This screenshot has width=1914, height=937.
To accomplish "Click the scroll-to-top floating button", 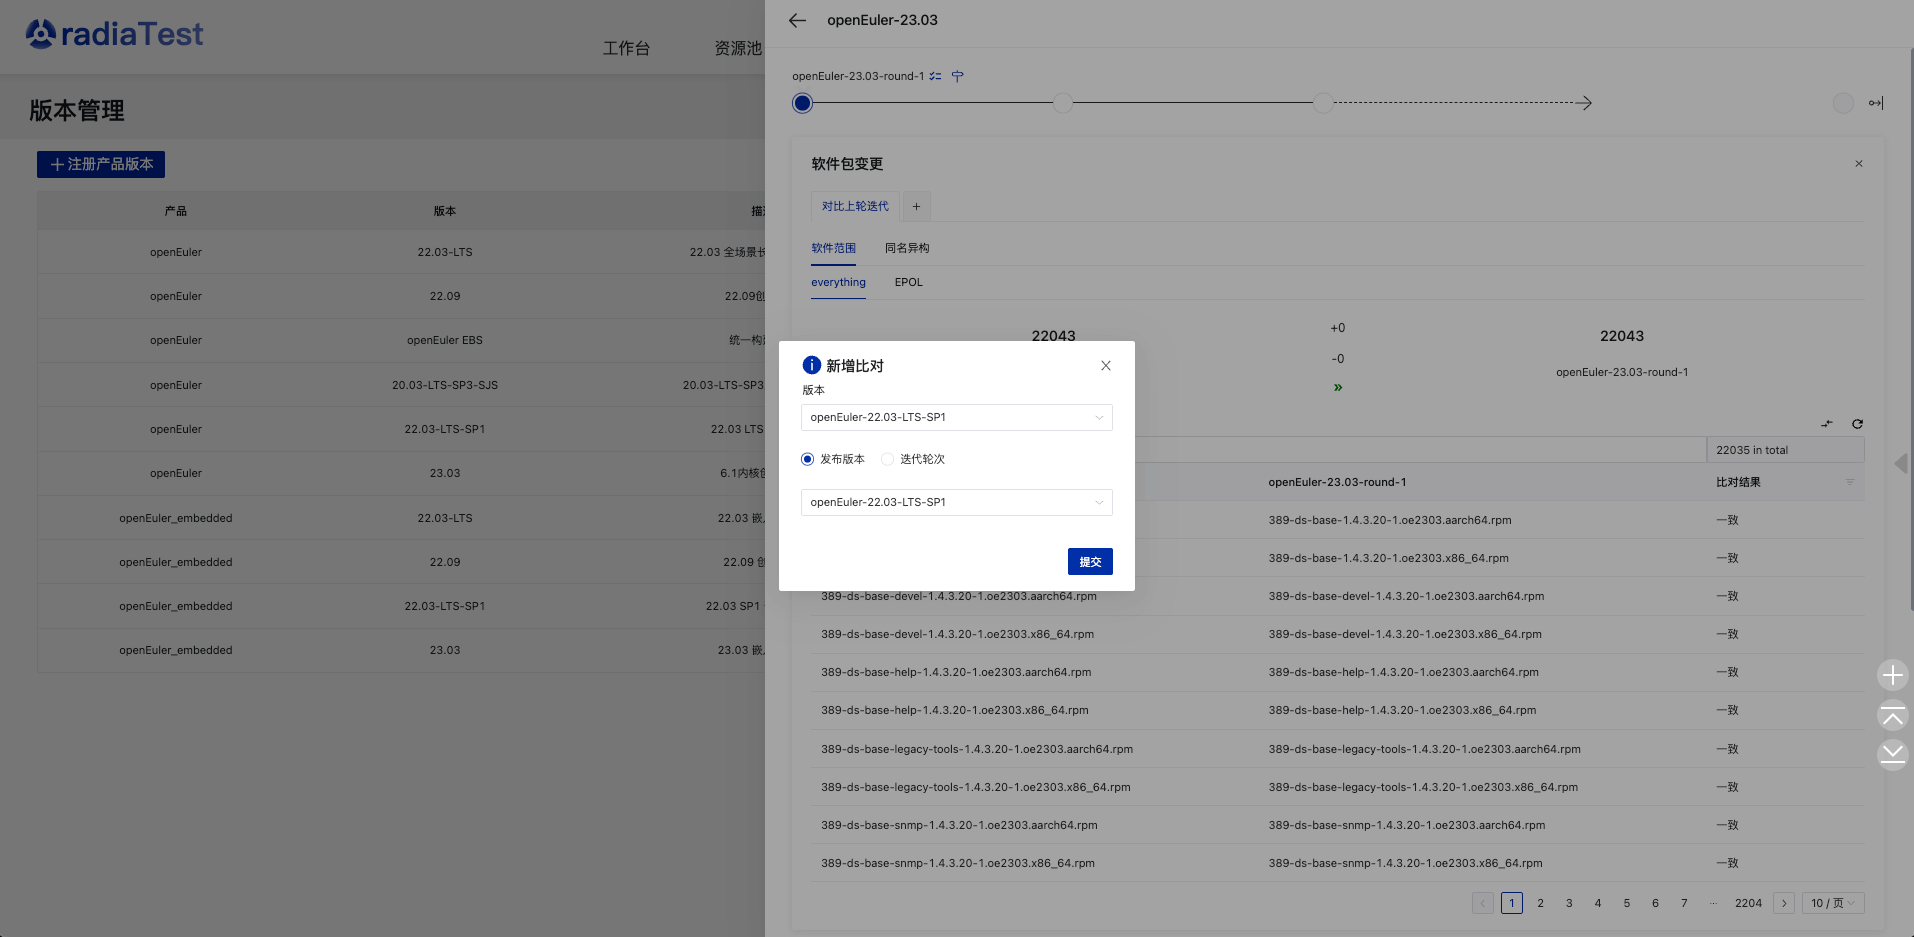I will [x=1892, y=715].
